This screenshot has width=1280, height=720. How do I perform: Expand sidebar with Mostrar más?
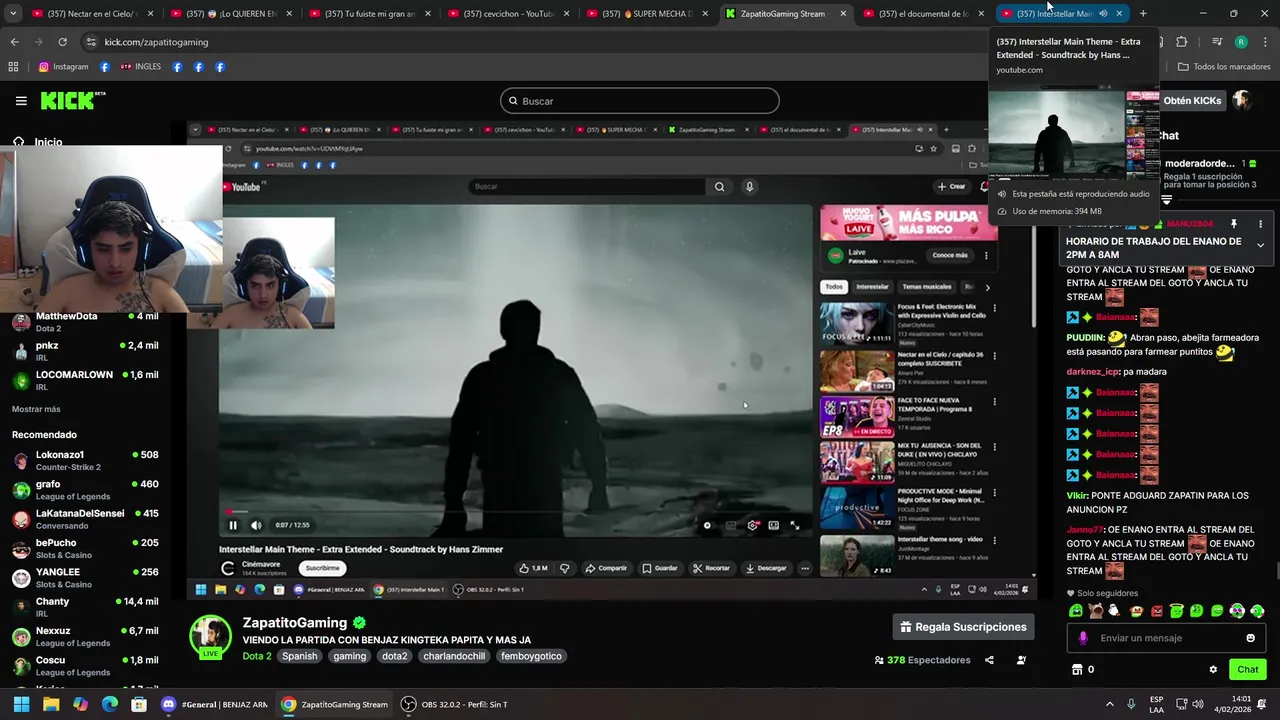pos(36,409)
